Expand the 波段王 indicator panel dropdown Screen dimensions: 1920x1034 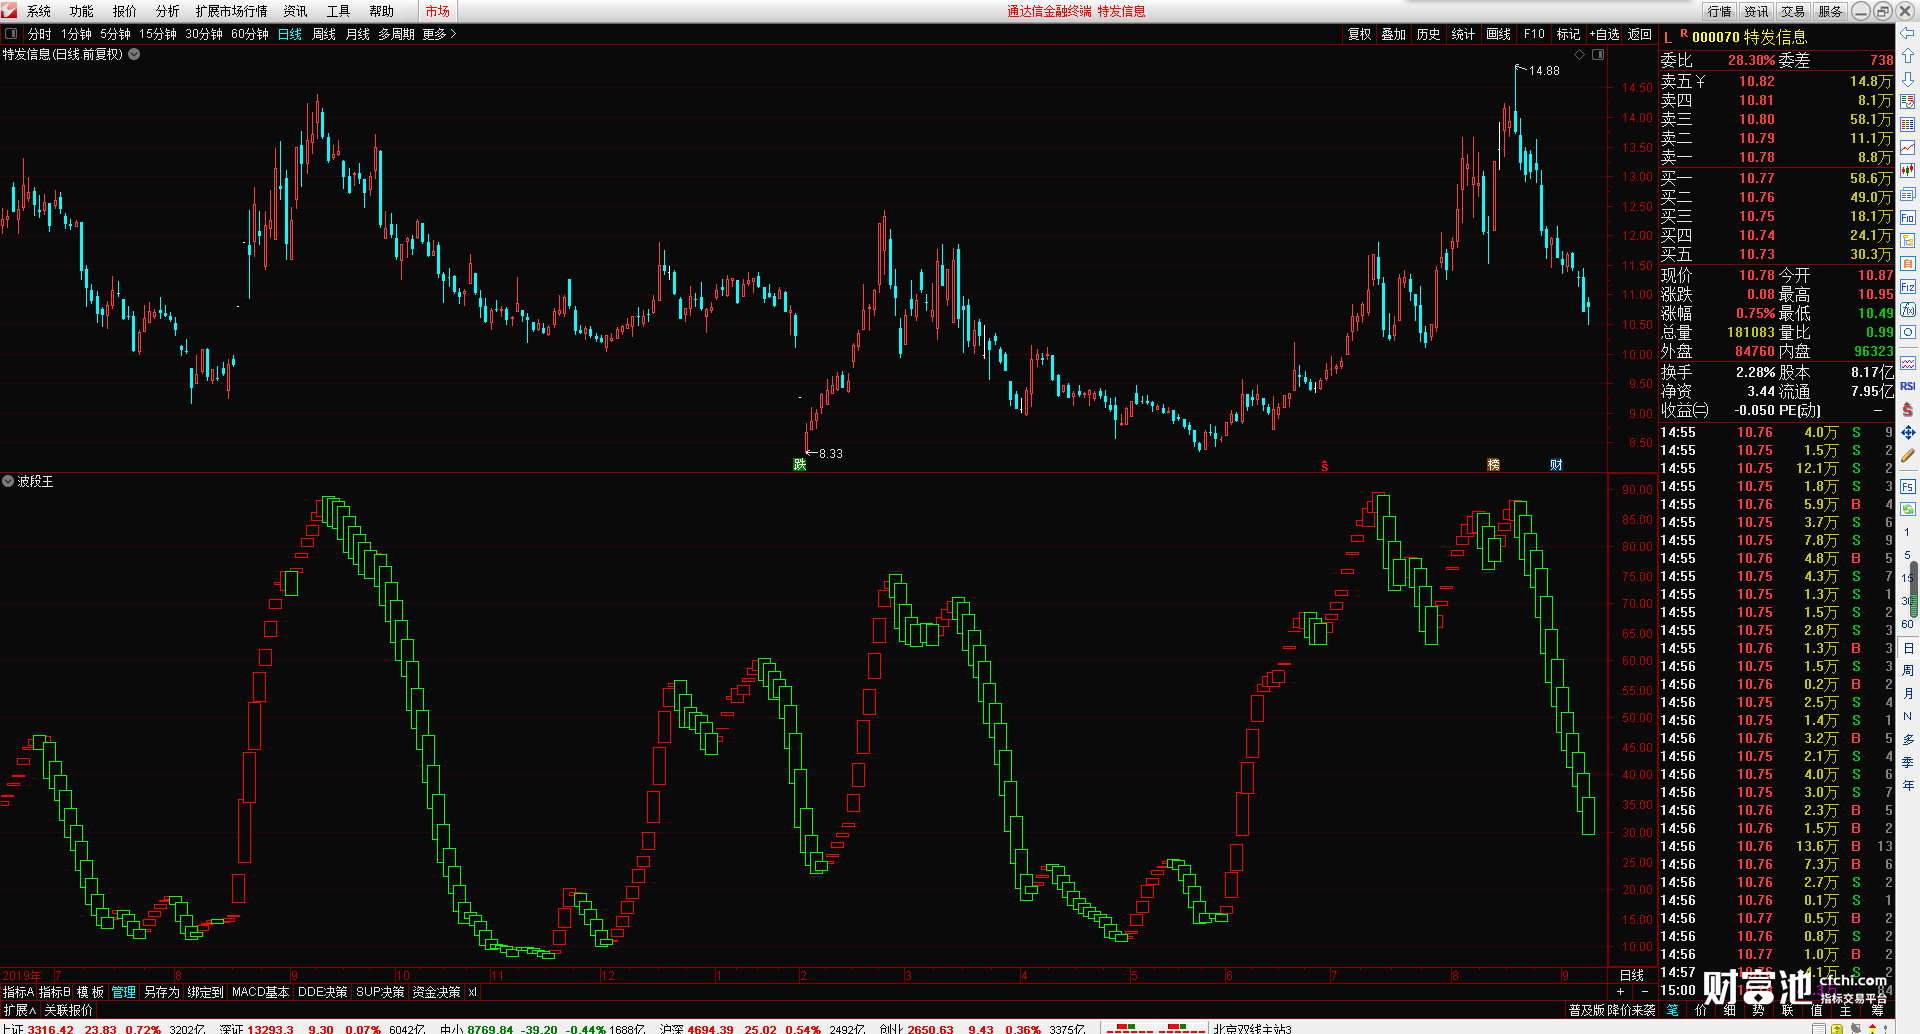8,481
